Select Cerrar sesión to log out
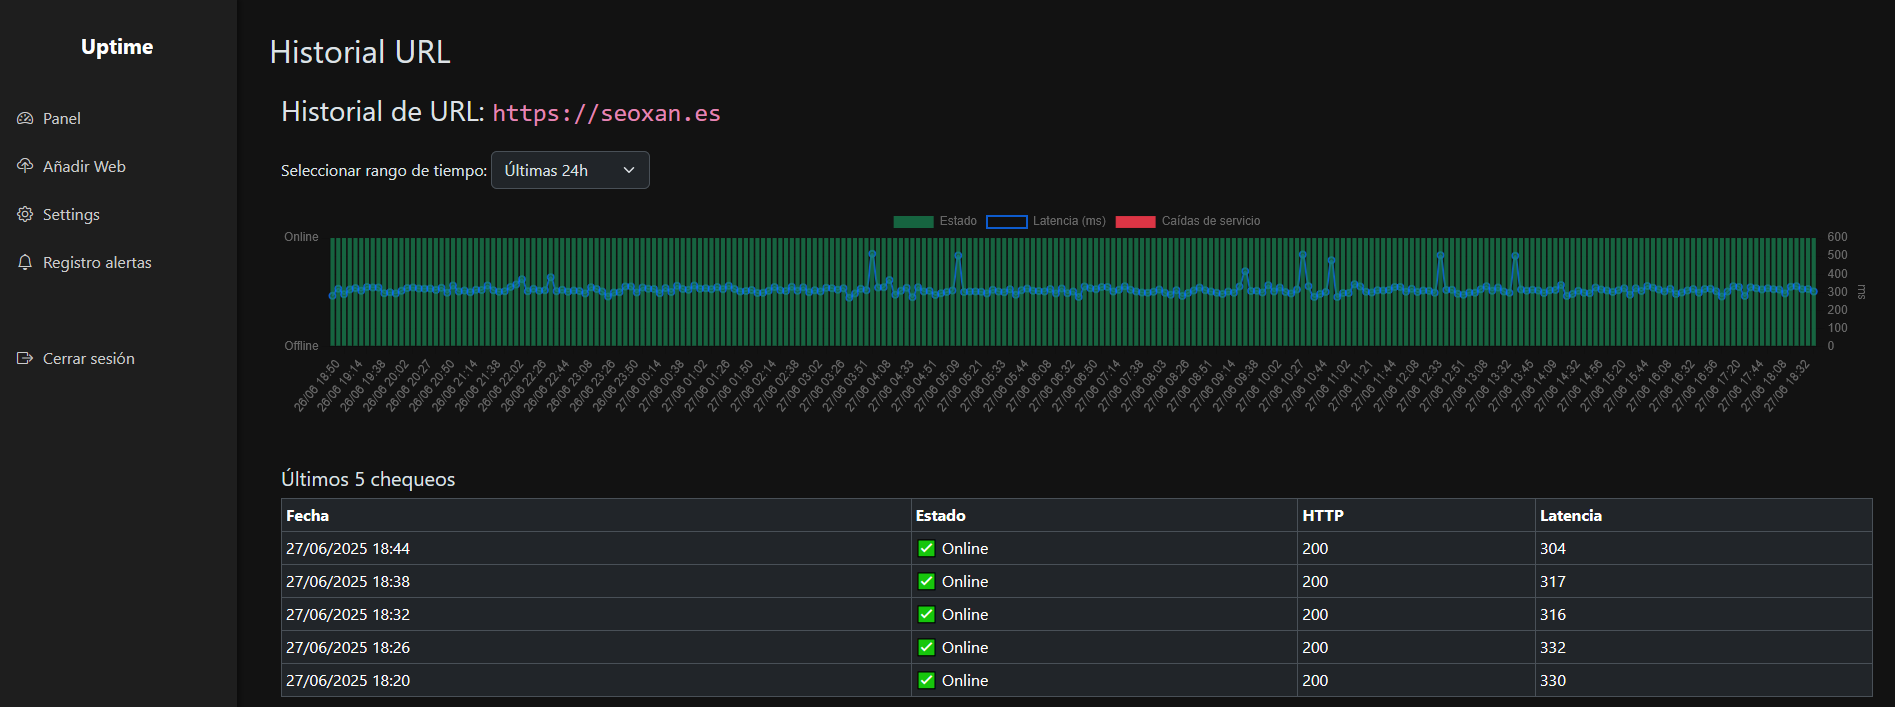1895x707 pixels. pos(88,358)
